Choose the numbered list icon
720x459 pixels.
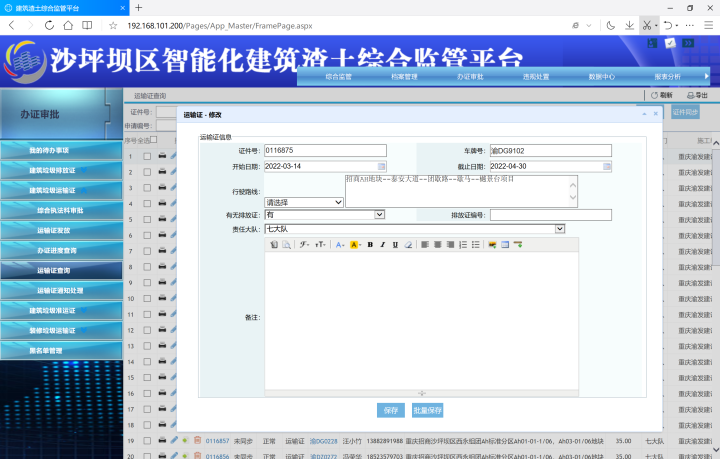pyautogui.click(x=462, y=244)
